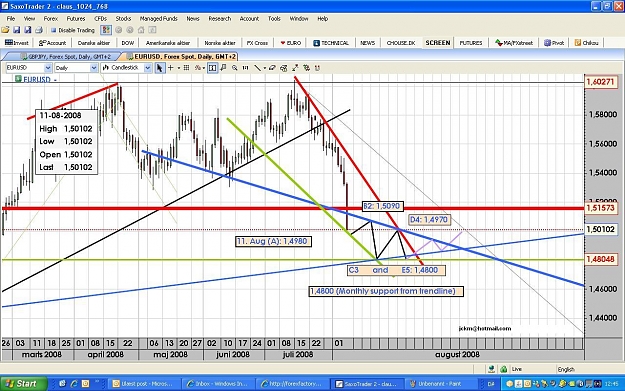Click the magnifier zoom icon
The image size is (625, 391).
(234, 68)
